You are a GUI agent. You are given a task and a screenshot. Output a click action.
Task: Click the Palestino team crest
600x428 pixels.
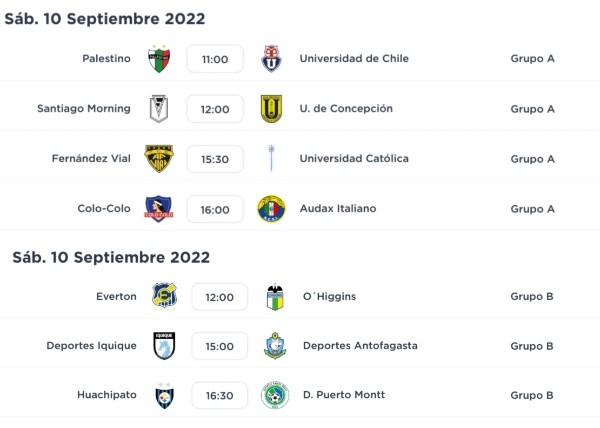click(158, 59)
